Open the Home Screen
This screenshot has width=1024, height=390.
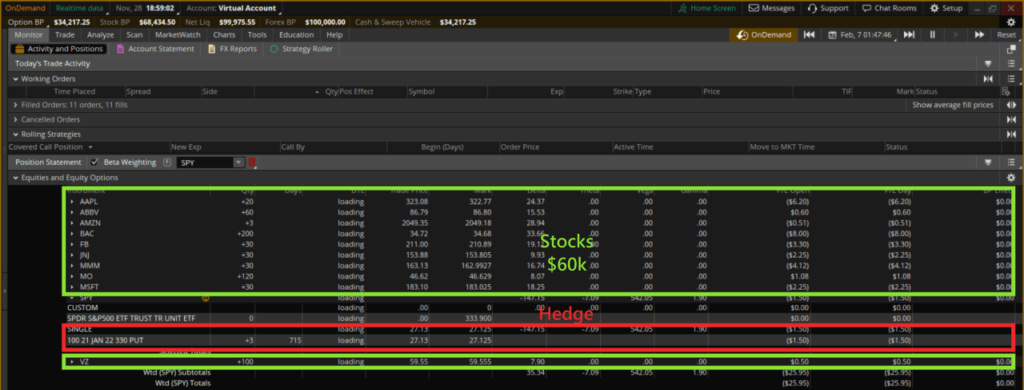tap(707, 8)
